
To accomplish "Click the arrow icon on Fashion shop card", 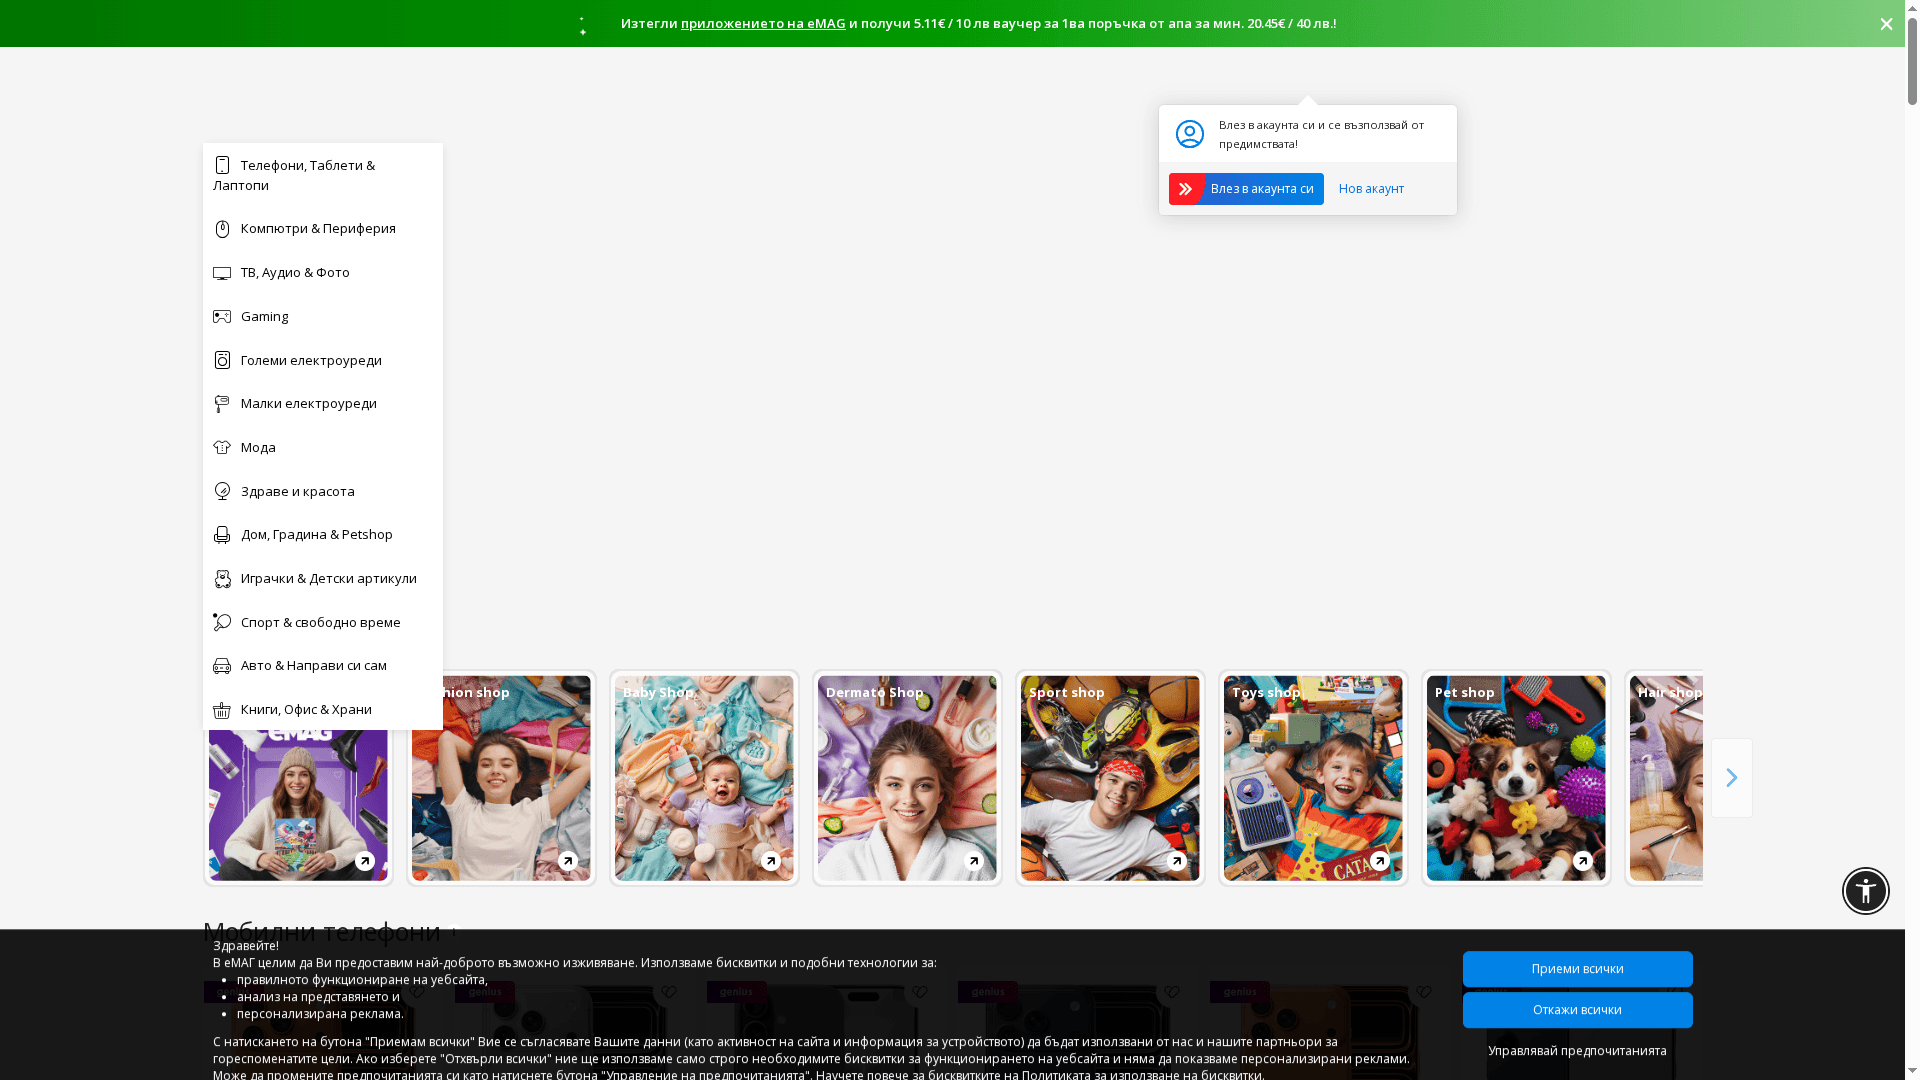I will click(568, 861).
